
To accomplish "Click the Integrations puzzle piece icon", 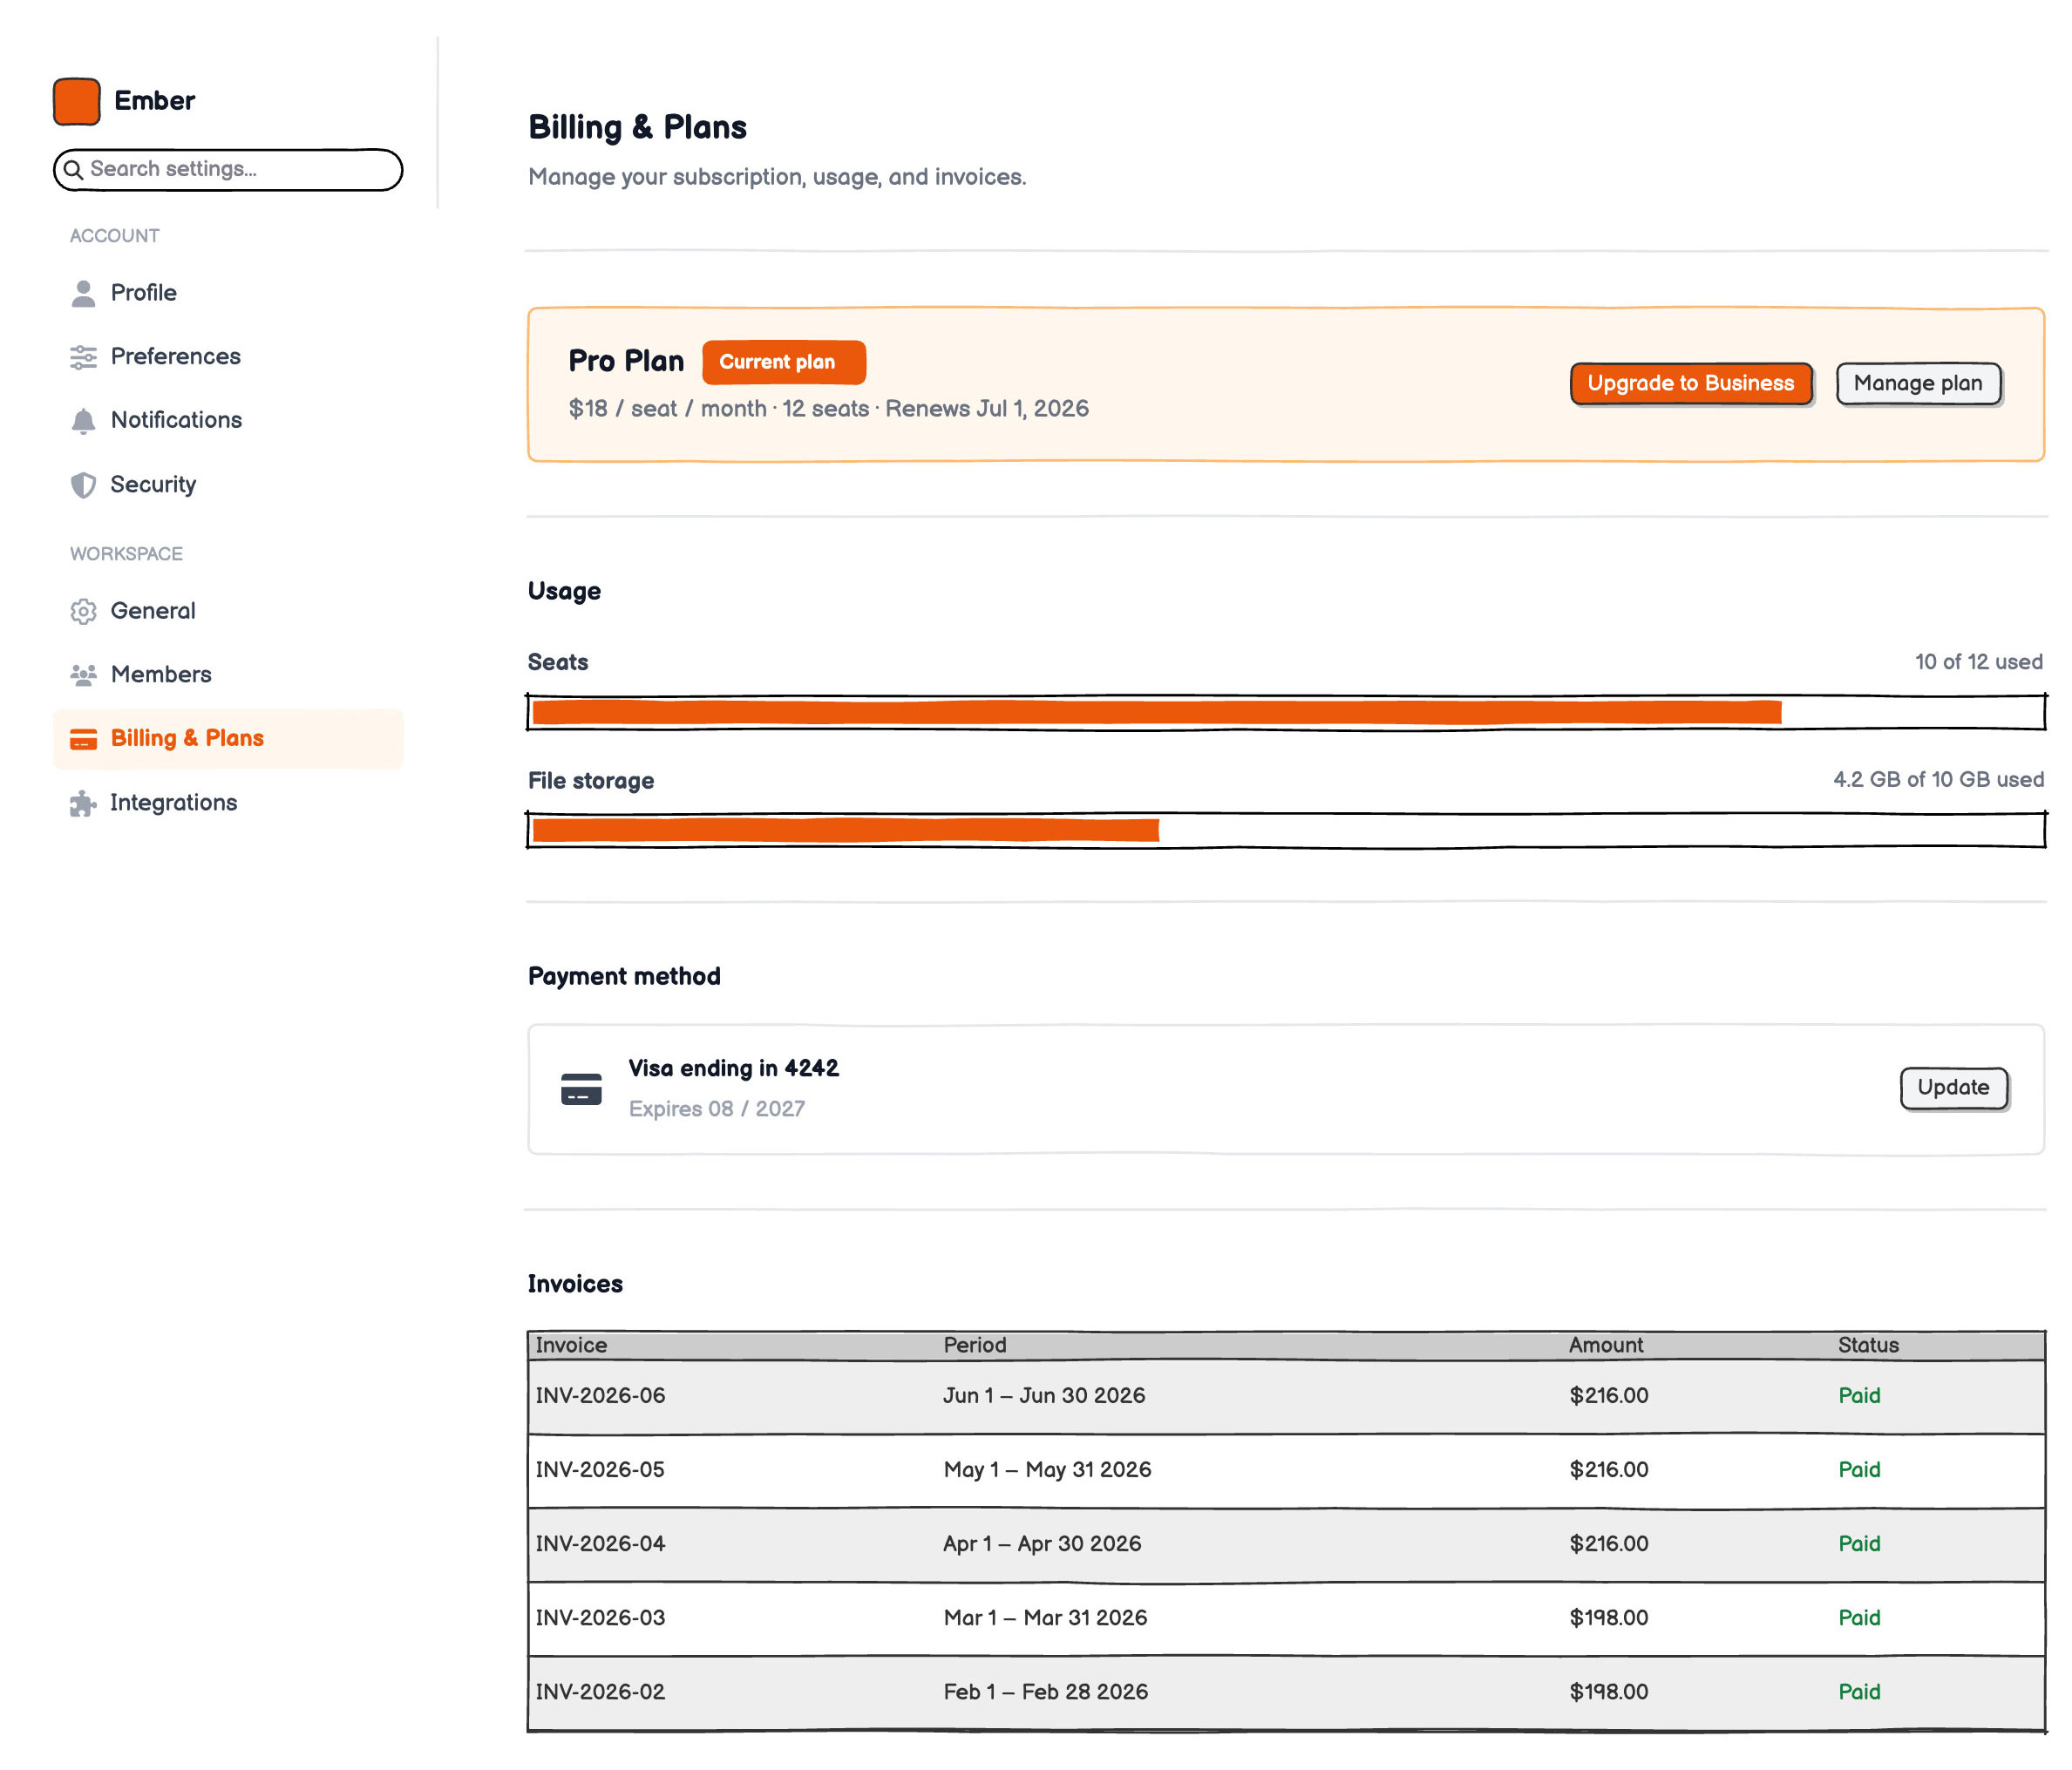I will [x=83, y=803].
